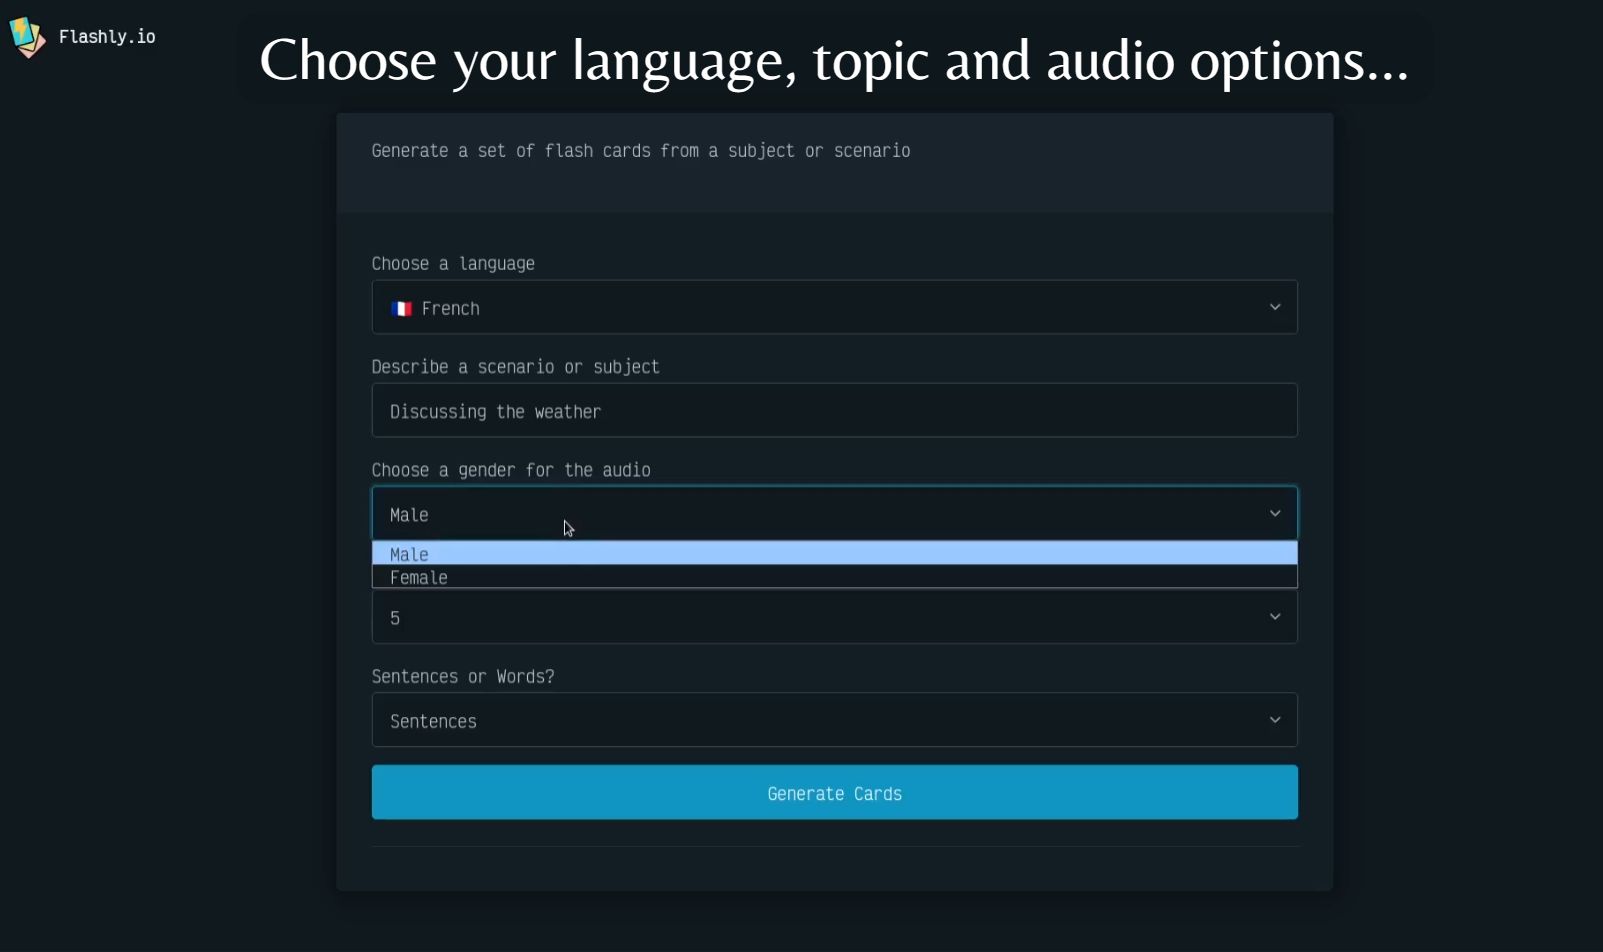This screenshot has height=952, width=1603.
Task: Click the Flashly.io logo icon
Action: pyautogui.click(x=27, y=37)
